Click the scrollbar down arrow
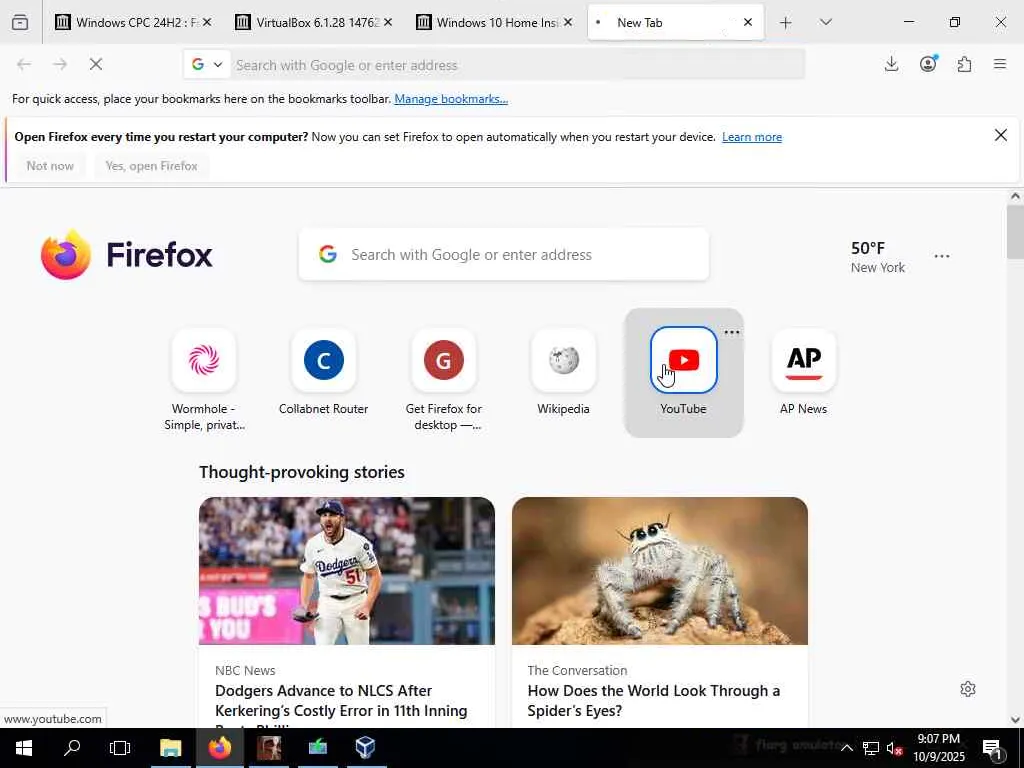This screenshot has height=768, width=1024. (x=1015, y=720)
